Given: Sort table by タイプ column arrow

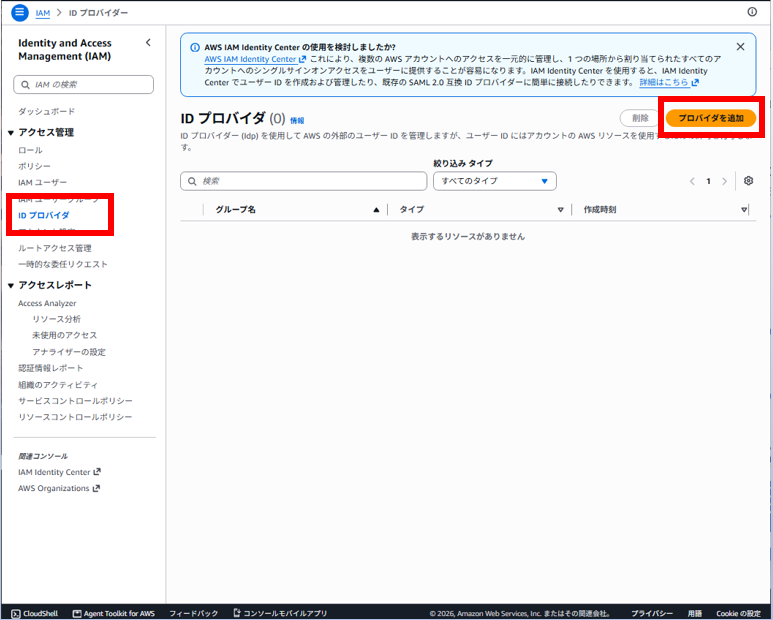Looking at the screenshot, I should coord(561,210).
